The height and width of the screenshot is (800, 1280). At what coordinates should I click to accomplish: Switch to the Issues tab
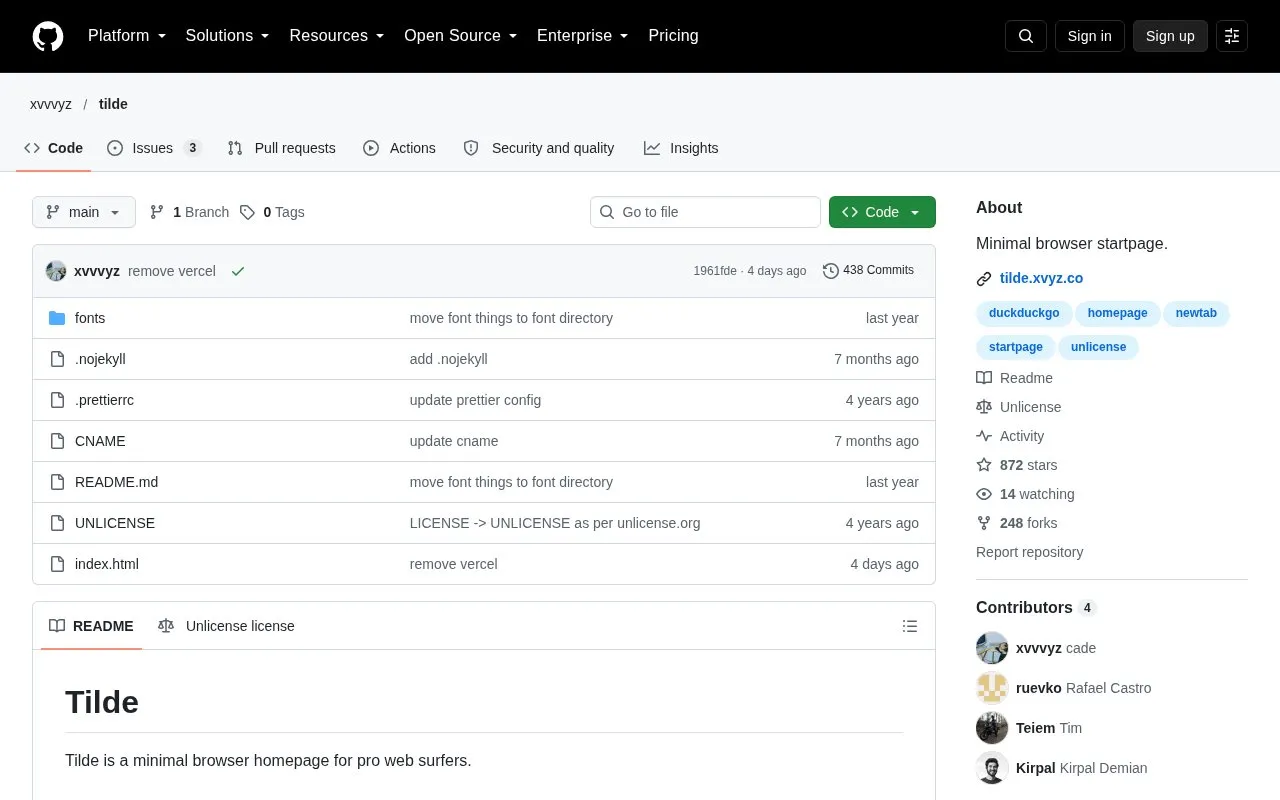pyautogui.click(x=154, y=148)
